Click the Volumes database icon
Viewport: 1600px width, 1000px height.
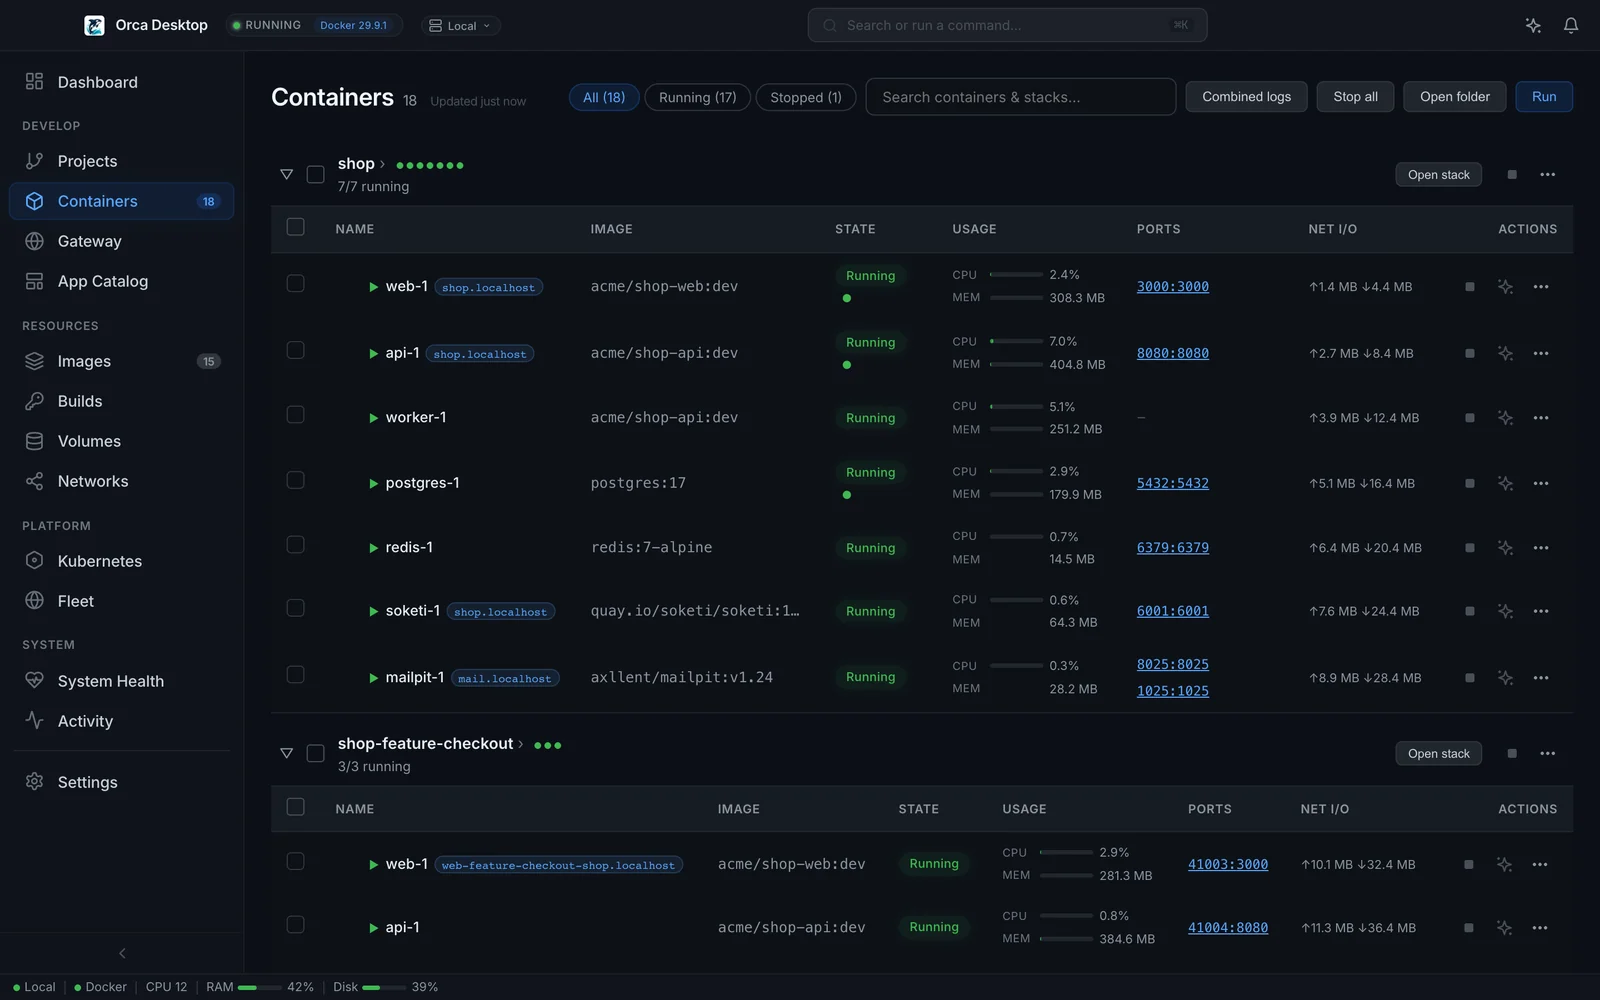click(34, 441)
